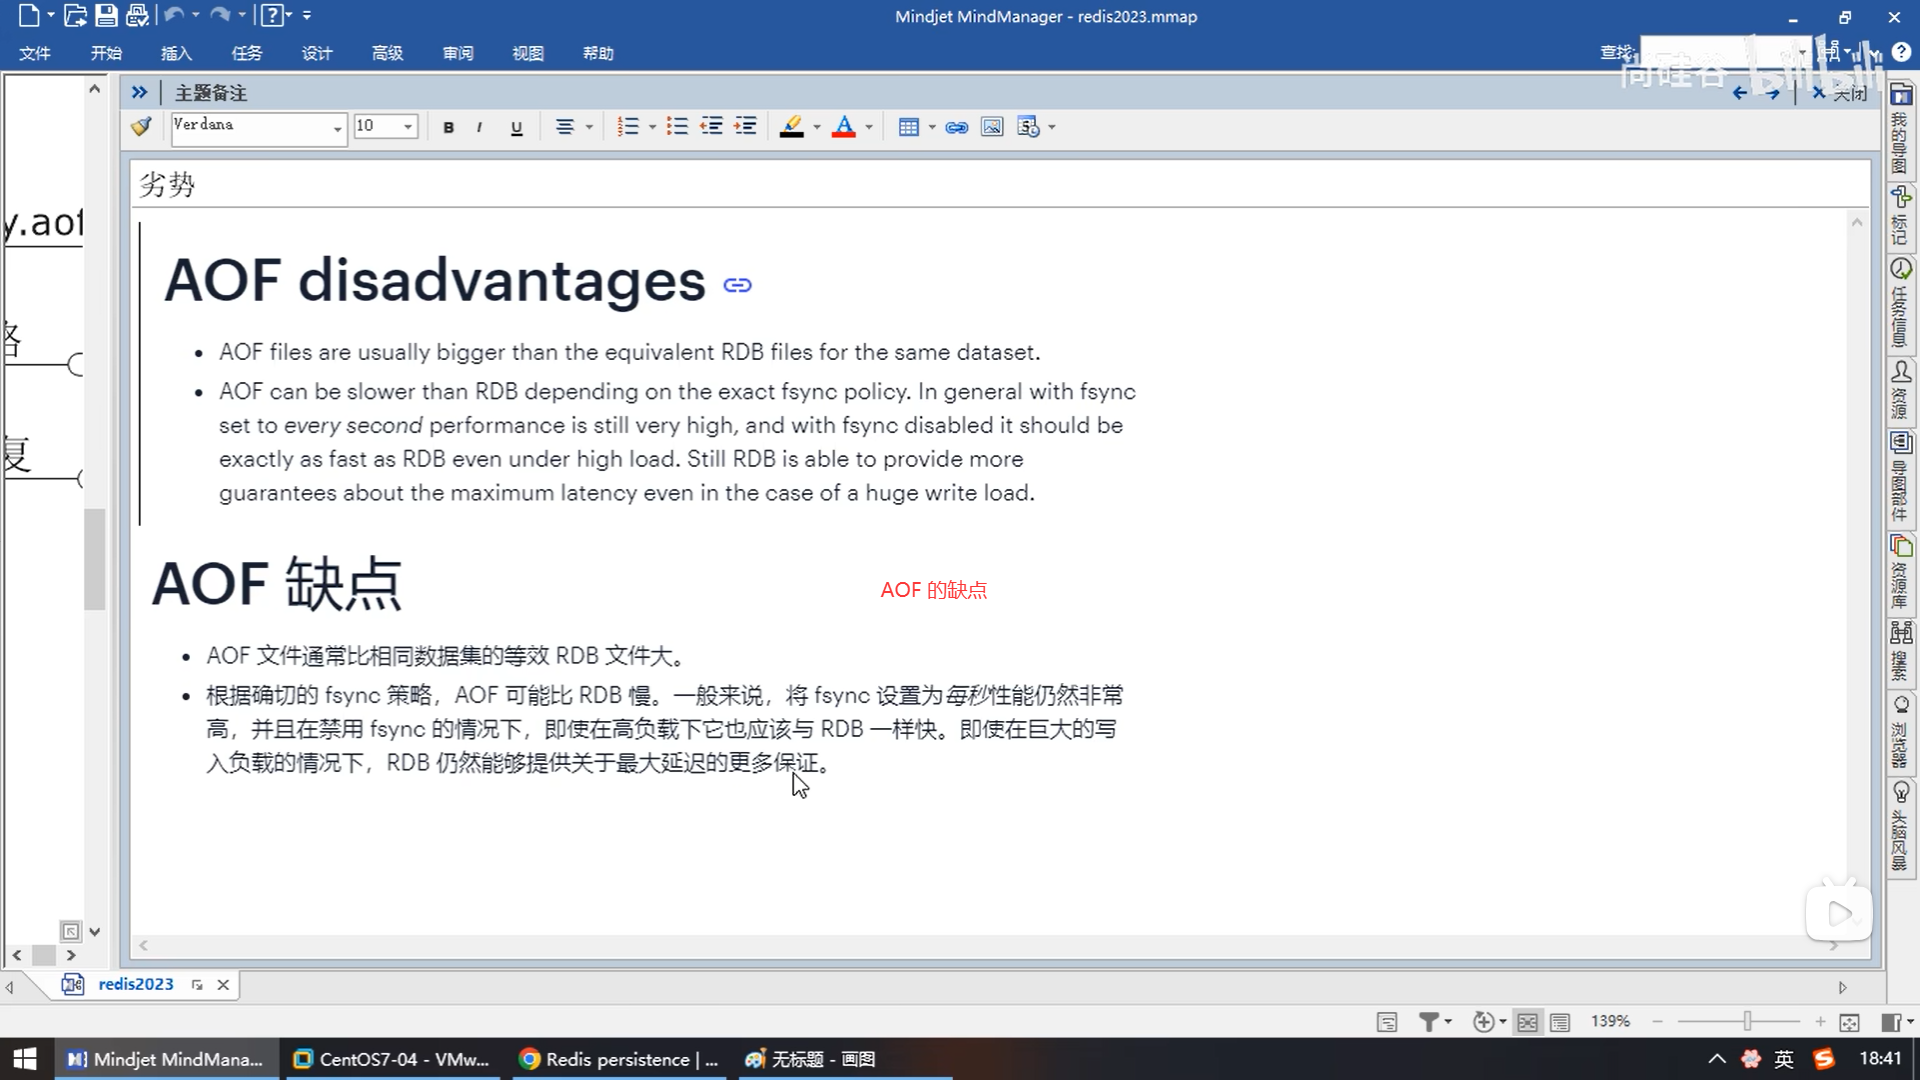
Task: Toggle italic formatting
Action: (x=480, y=127)
